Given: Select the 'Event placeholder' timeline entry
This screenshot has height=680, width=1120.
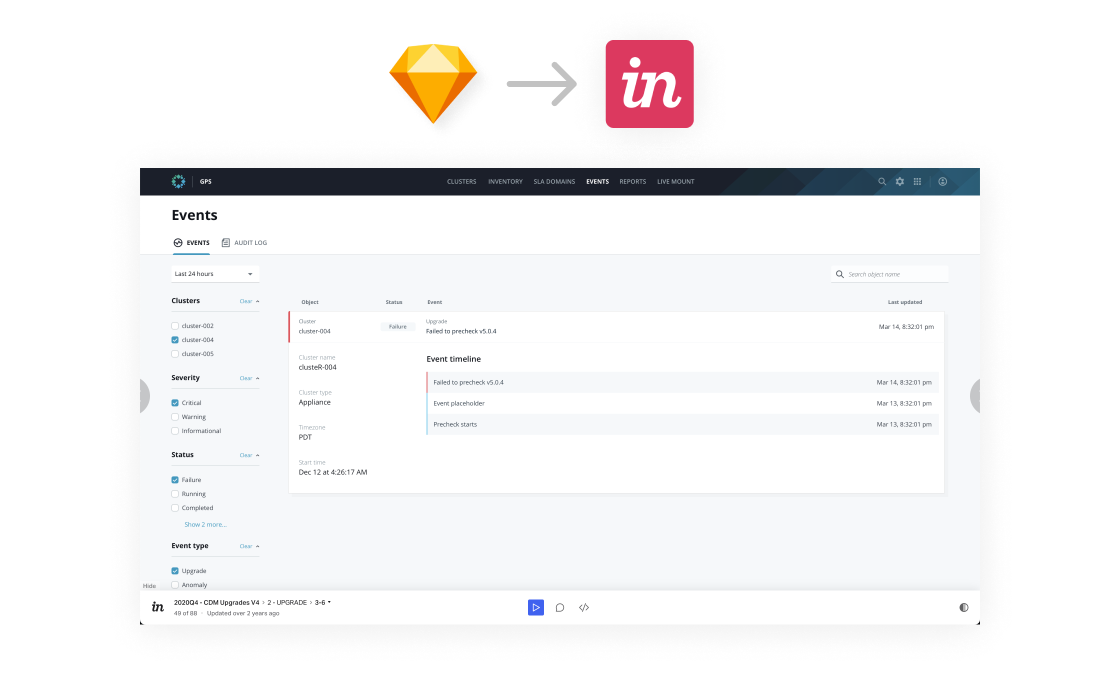Looking at the screenshot, I should point(682,404).
